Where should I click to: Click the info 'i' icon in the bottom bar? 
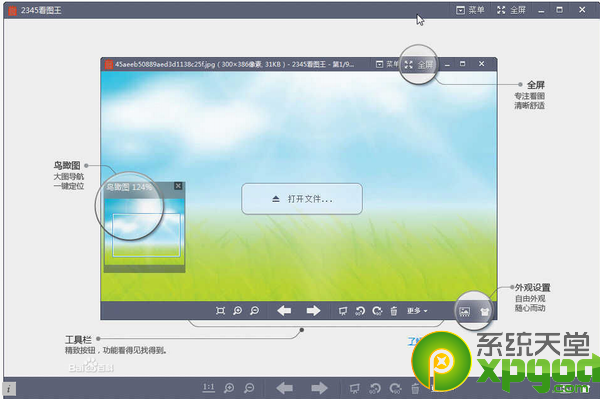9,389
